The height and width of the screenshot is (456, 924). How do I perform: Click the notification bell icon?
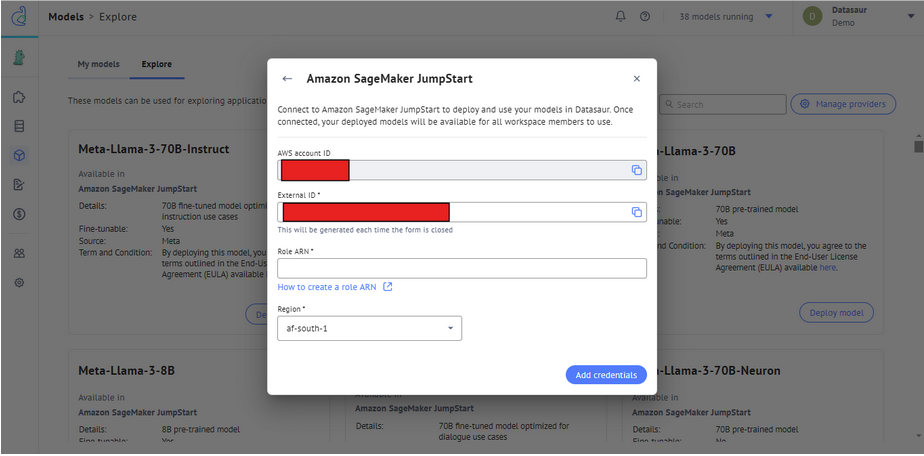tap(621, 16)
